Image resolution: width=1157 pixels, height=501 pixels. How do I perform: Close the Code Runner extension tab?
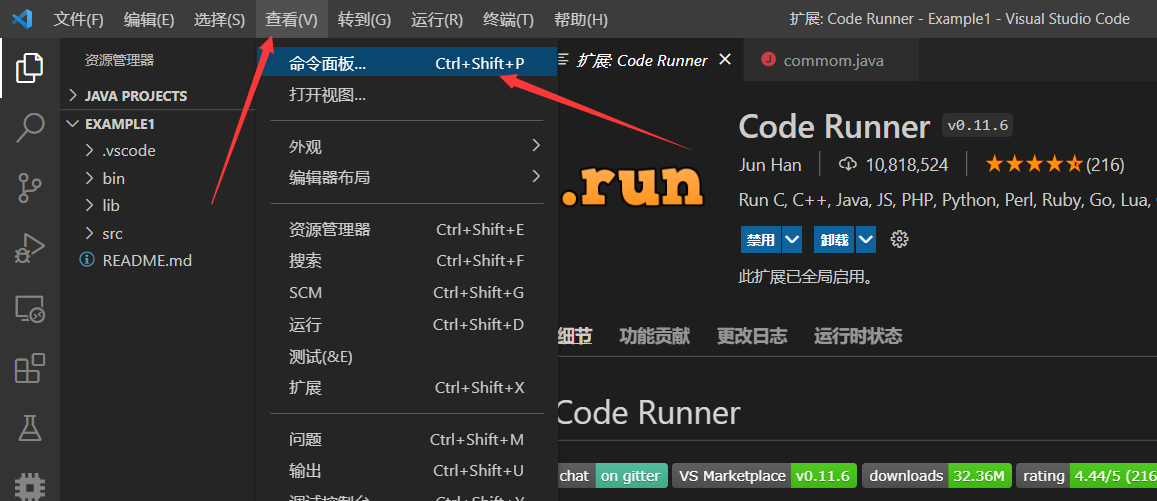click(x=725, y=60)
